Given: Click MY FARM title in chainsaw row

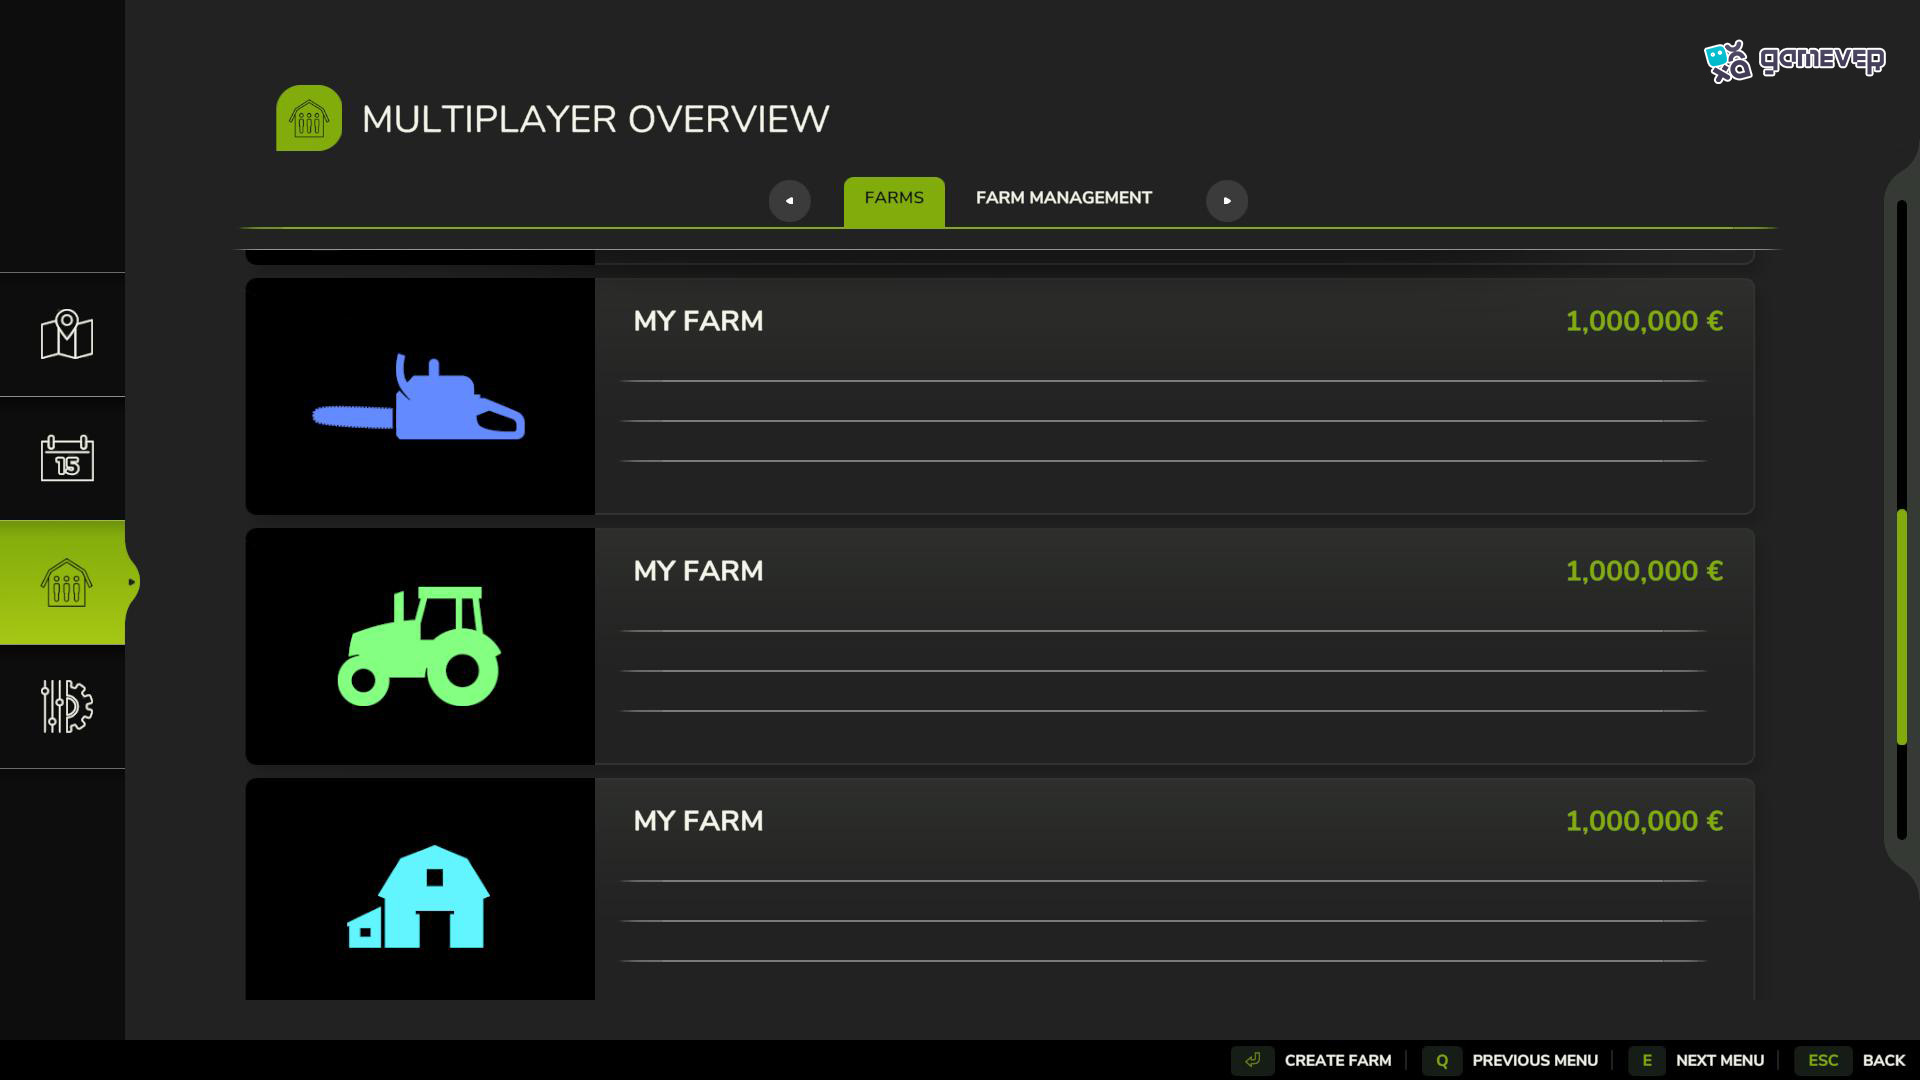Looking at the screenshot, I should point(698,321).
